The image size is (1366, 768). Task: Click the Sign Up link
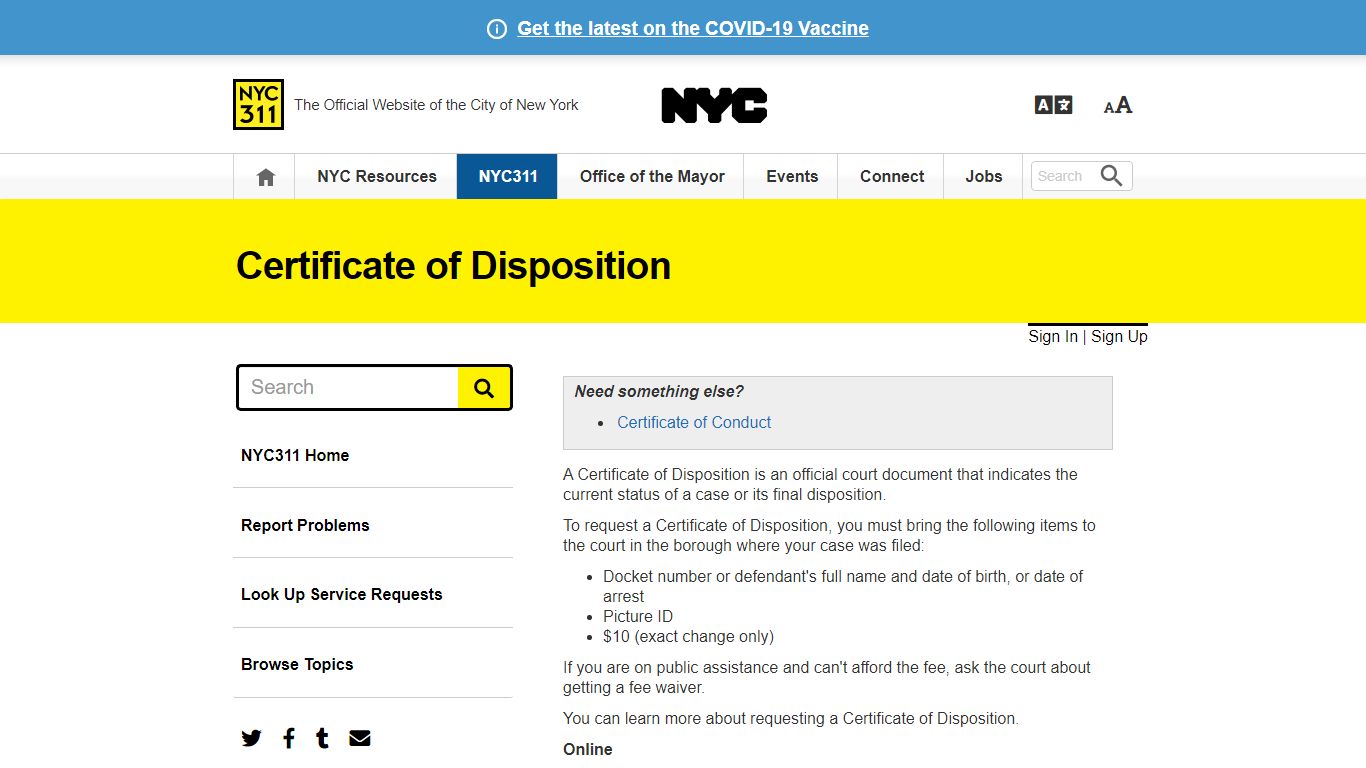[x=1119, y=337]
